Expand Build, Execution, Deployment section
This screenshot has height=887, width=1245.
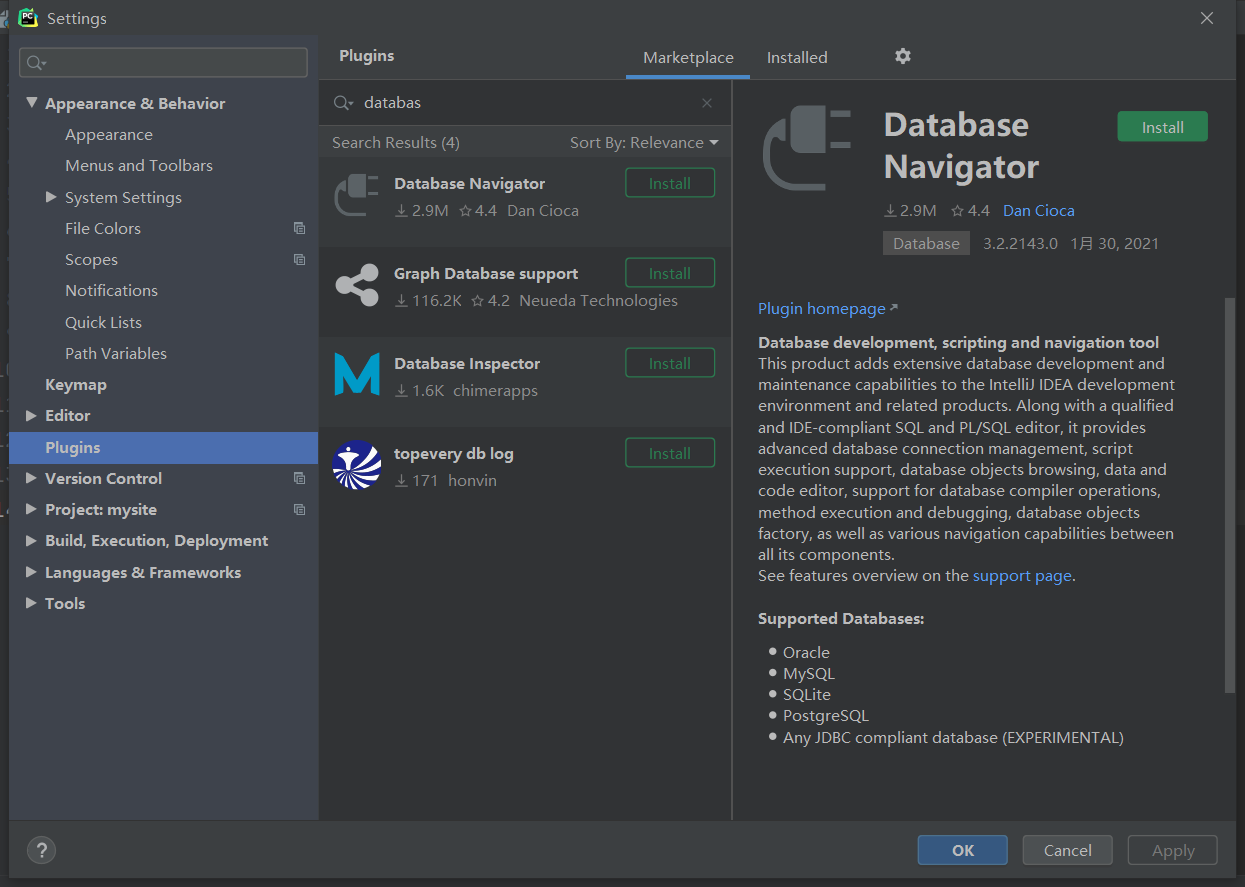32,540
